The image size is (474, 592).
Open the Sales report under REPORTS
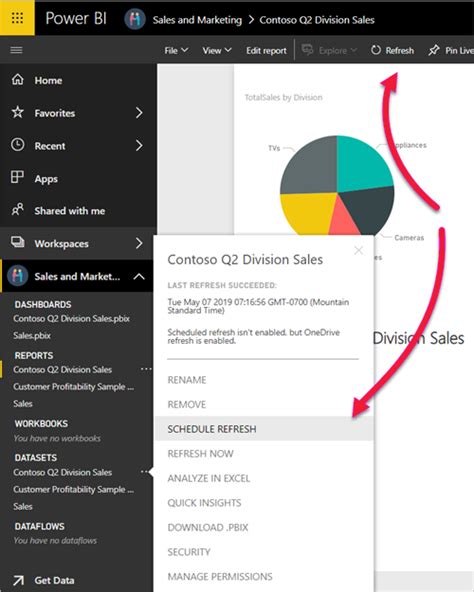pos(23,404)
